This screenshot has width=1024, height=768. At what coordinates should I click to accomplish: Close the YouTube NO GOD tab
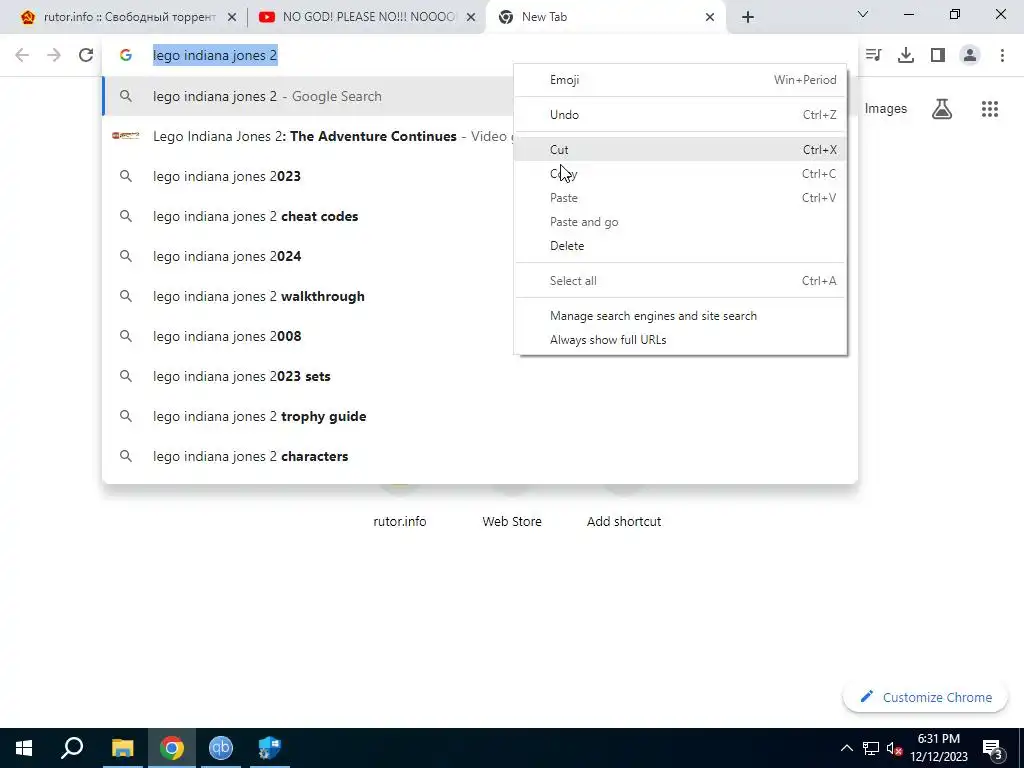(471, 17)
